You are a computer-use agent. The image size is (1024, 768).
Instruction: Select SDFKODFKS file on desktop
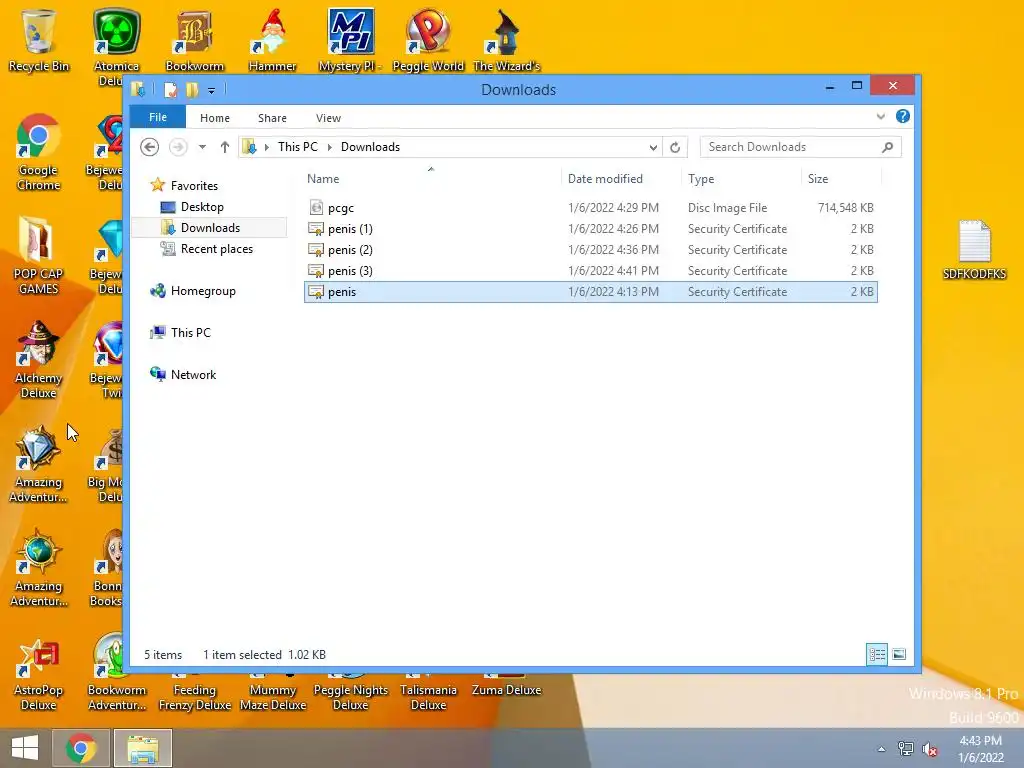974,250
